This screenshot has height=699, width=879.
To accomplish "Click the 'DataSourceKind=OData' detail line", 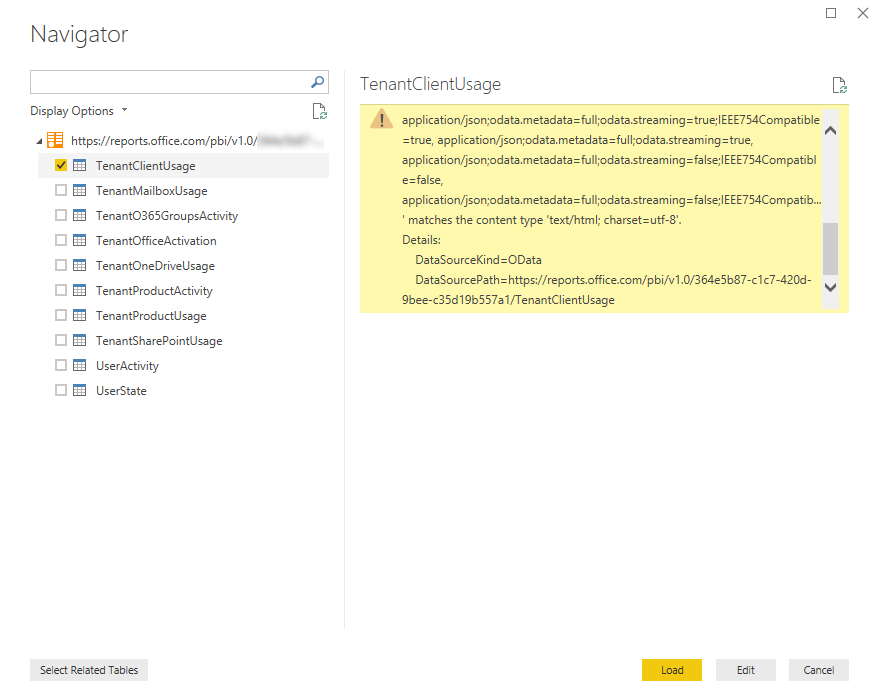I will [x=478, y=260].
